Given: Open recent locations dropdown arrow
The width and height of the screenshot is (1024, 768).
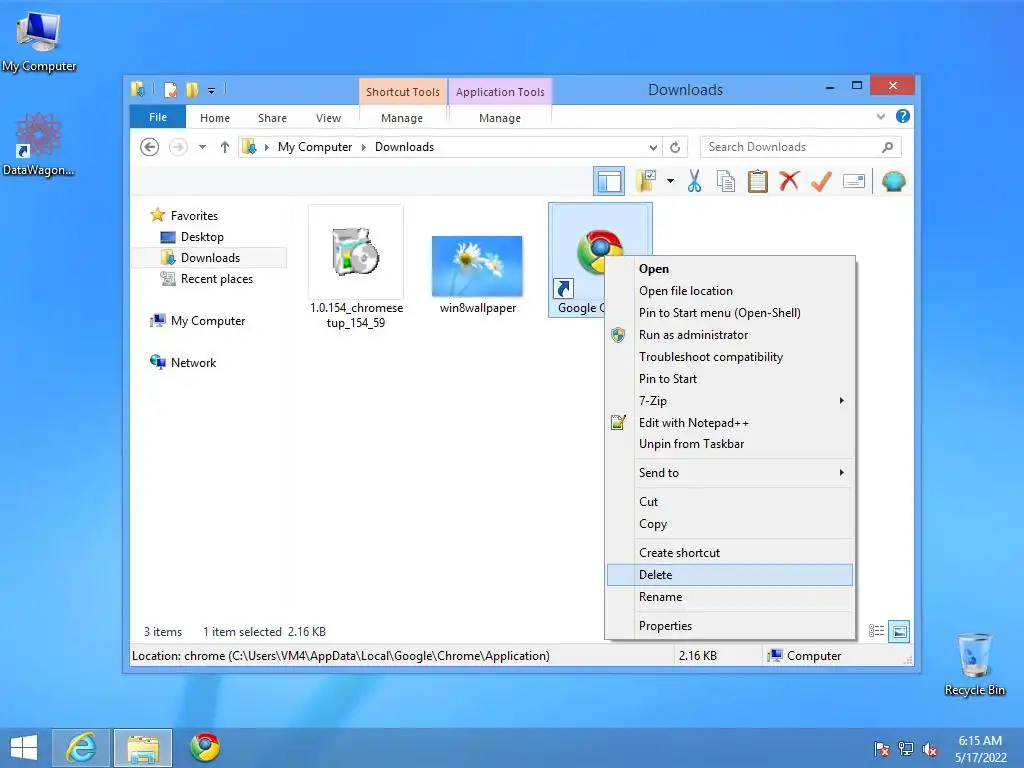Looking at the screenshot, I should 202,147.
